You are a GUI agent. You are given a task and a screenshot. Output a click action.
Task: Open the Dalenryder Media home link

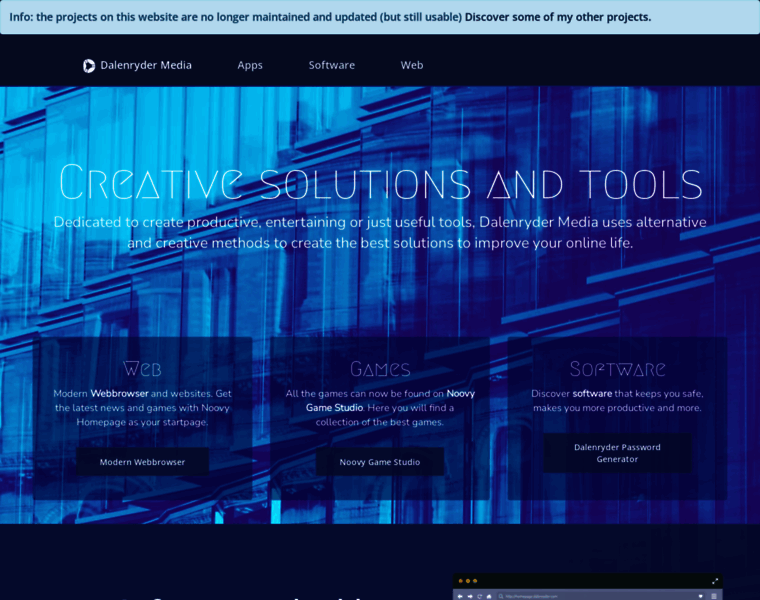tap(137, 65)
